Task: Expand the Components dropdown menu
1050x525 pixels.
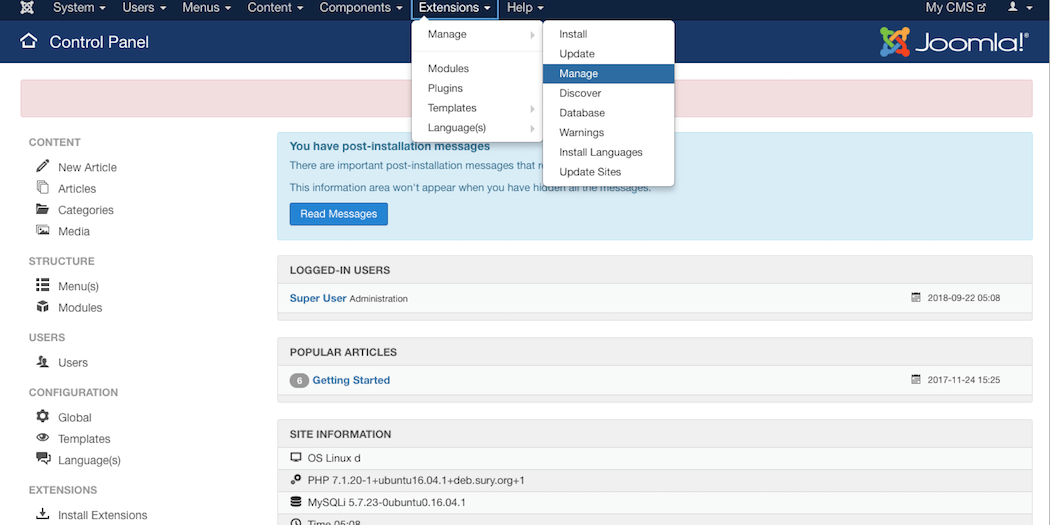Action: (x=361, y=8)
